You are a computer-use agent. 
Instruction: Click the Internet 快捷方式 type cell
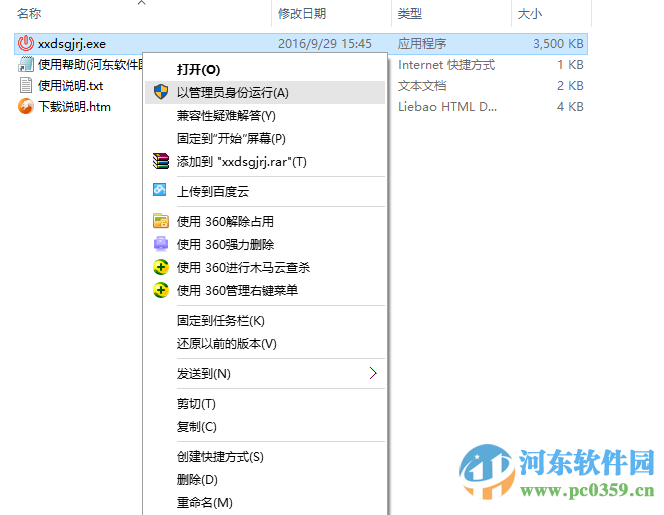point(446,65)
